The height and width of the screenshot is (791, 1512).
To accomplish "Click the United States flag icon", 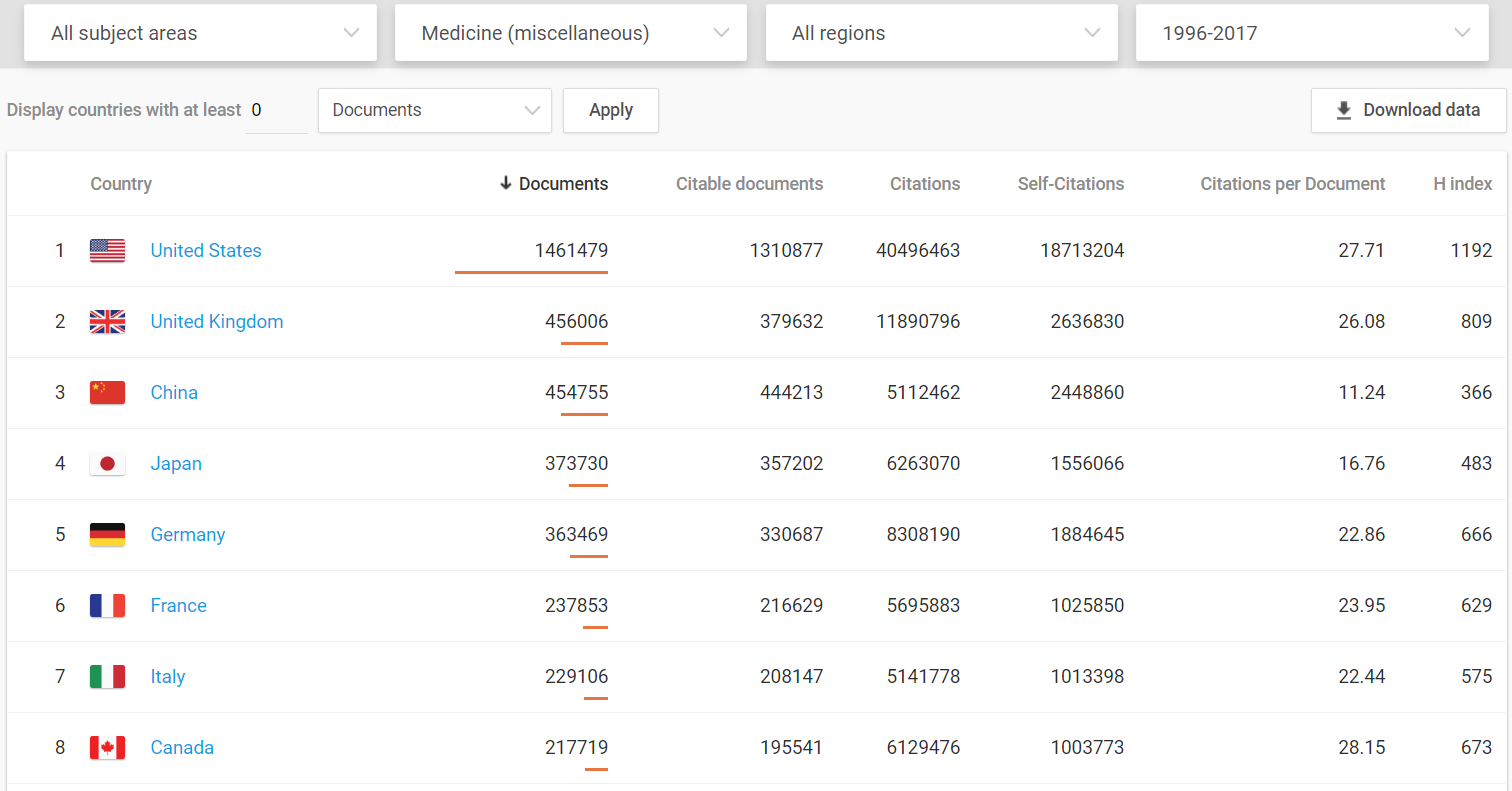I will [x=107, y=251].
